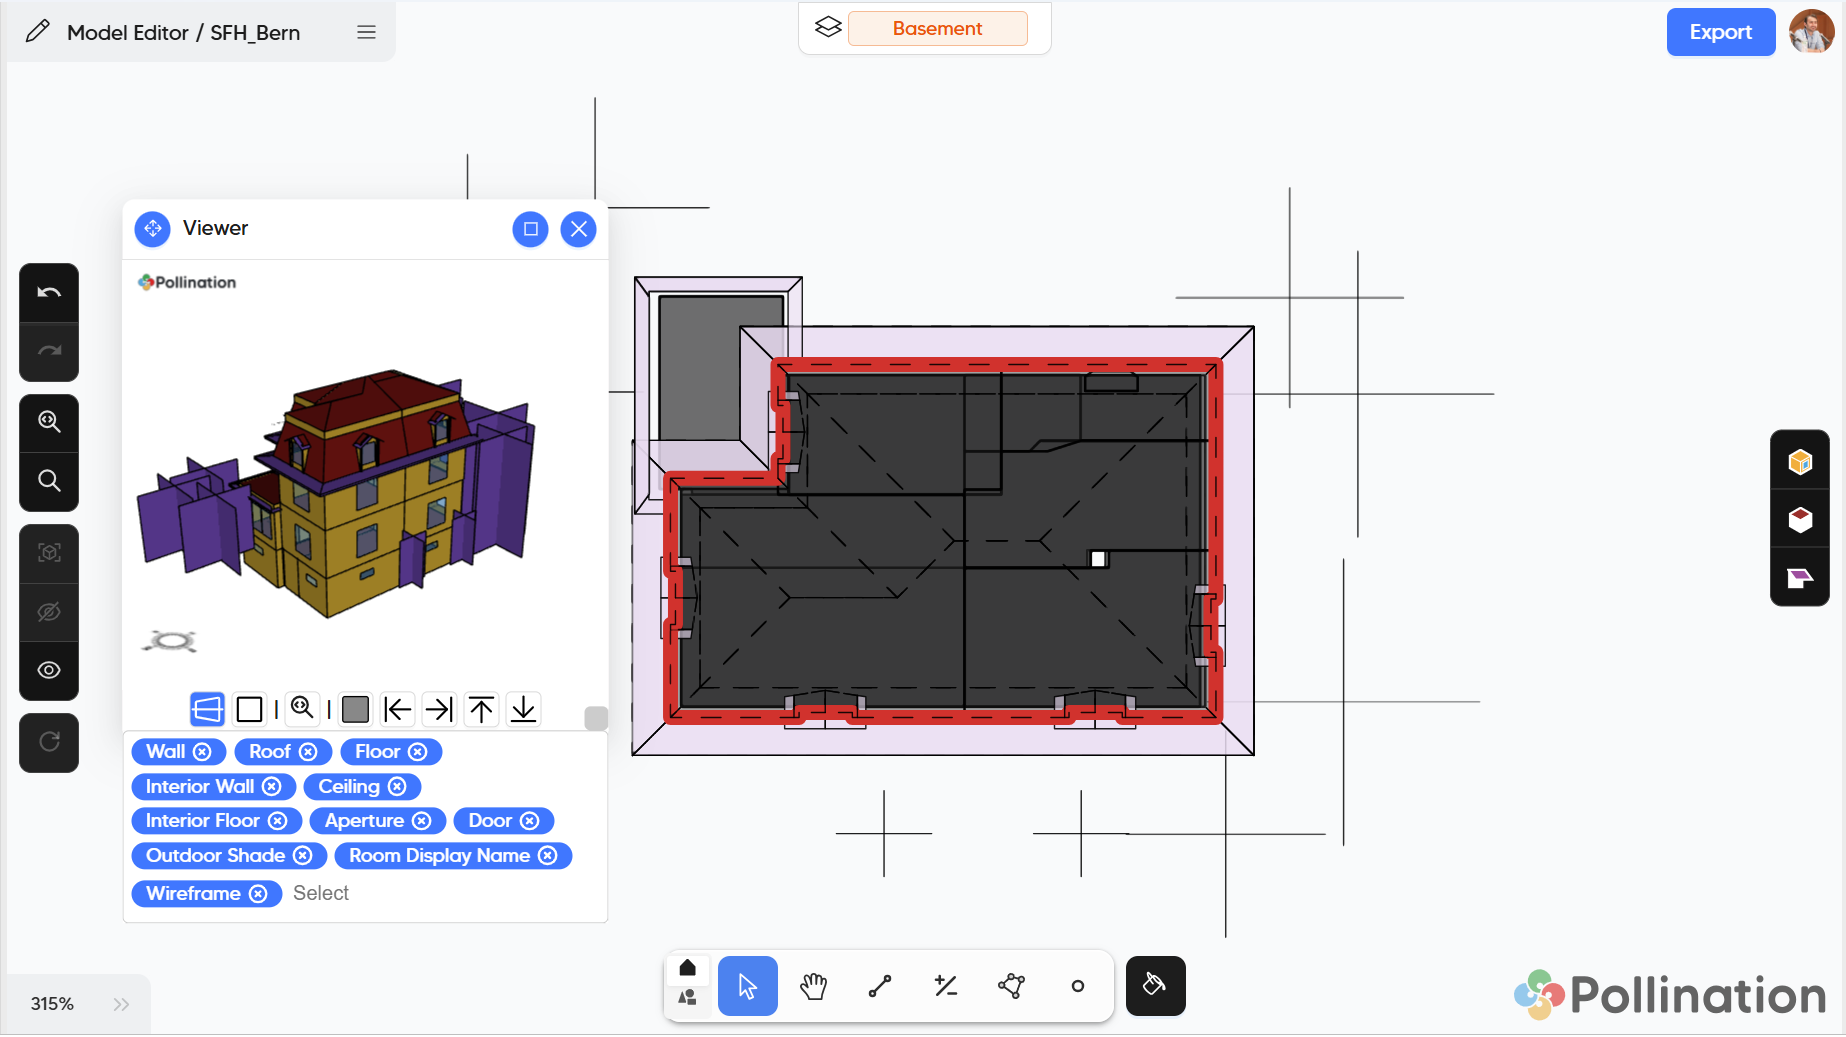Toggle the crossed-out eye hide button
Image resolution: width=1846 pixels, height=1037 pixels.
(x=49, y=612)
